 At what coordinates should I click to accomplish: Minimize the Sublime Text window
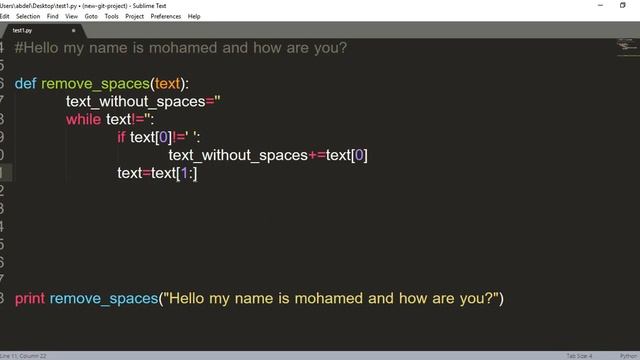click(600, 5)
